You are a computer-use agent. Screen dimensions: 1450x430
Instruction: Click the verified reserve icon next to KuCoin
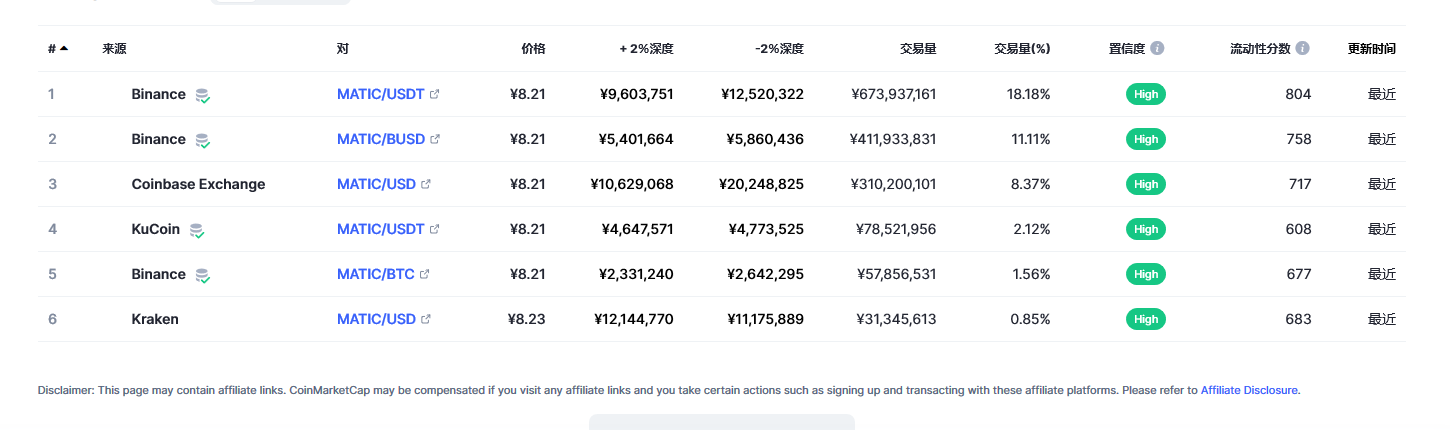point(197,230)
